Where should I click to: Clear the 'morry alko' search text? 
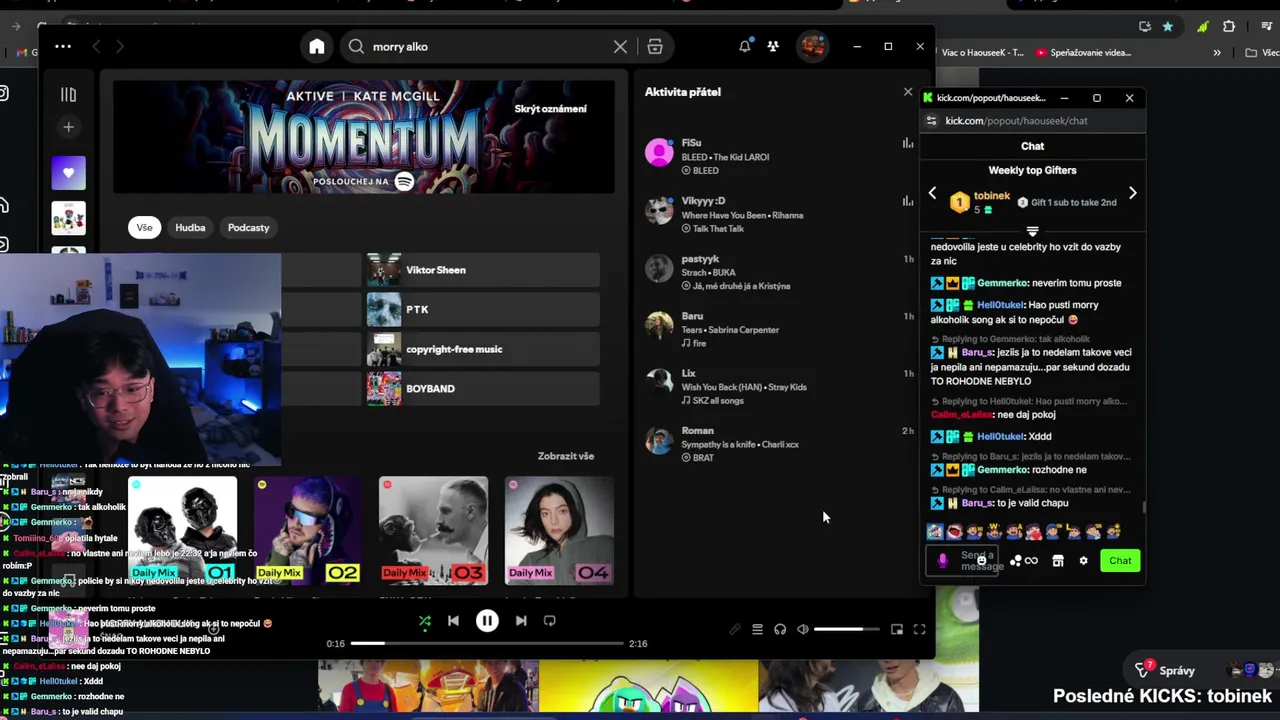click(620, 47)
